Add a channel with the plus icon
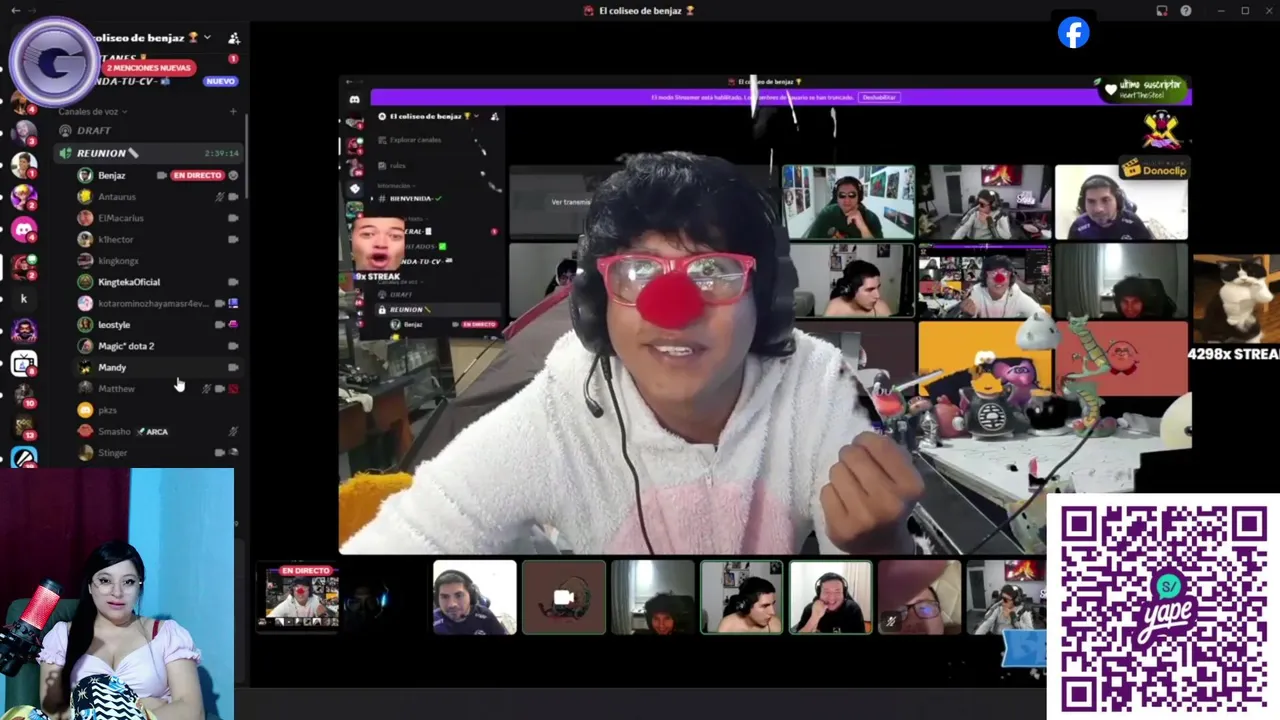 pos(233,111)
